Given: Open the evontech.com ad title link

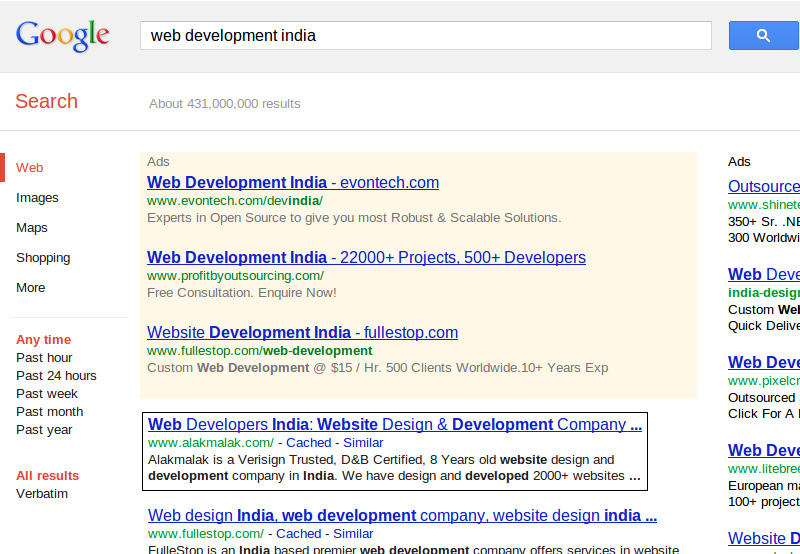Looking at the screenshot, I should tap(293, 182).
